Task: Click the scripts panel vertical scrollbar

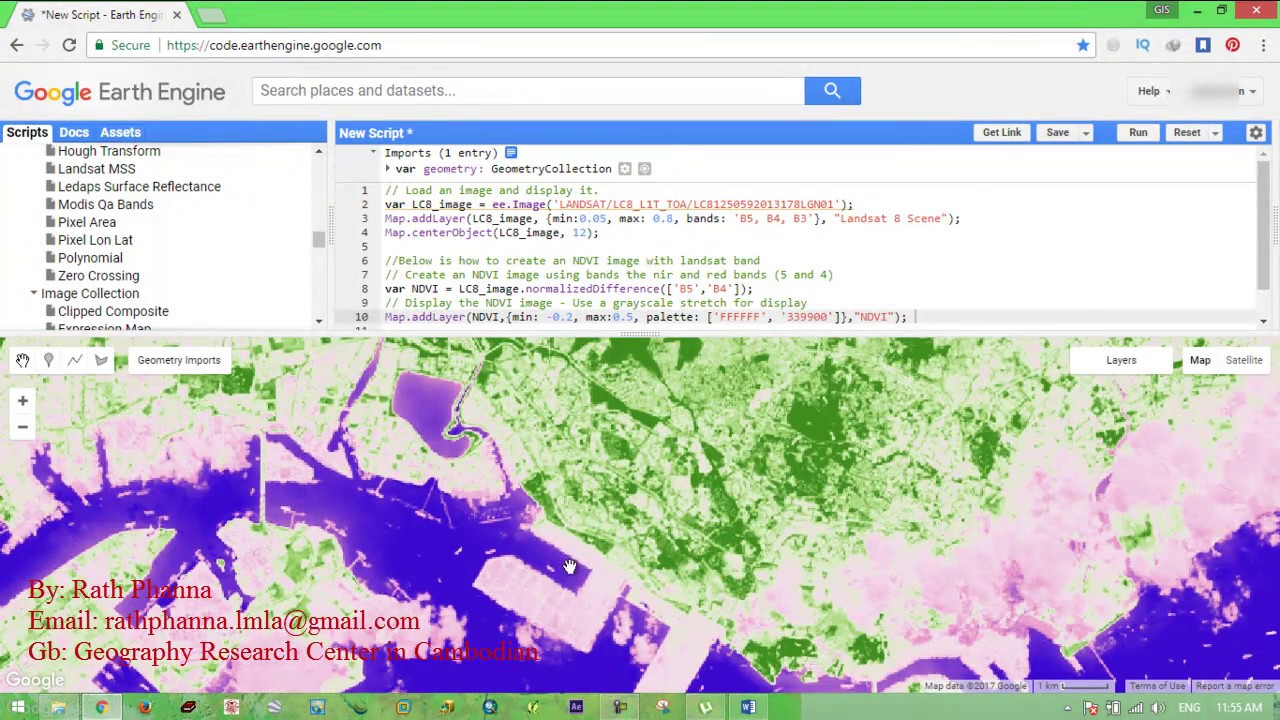Action: coord(319,239)
